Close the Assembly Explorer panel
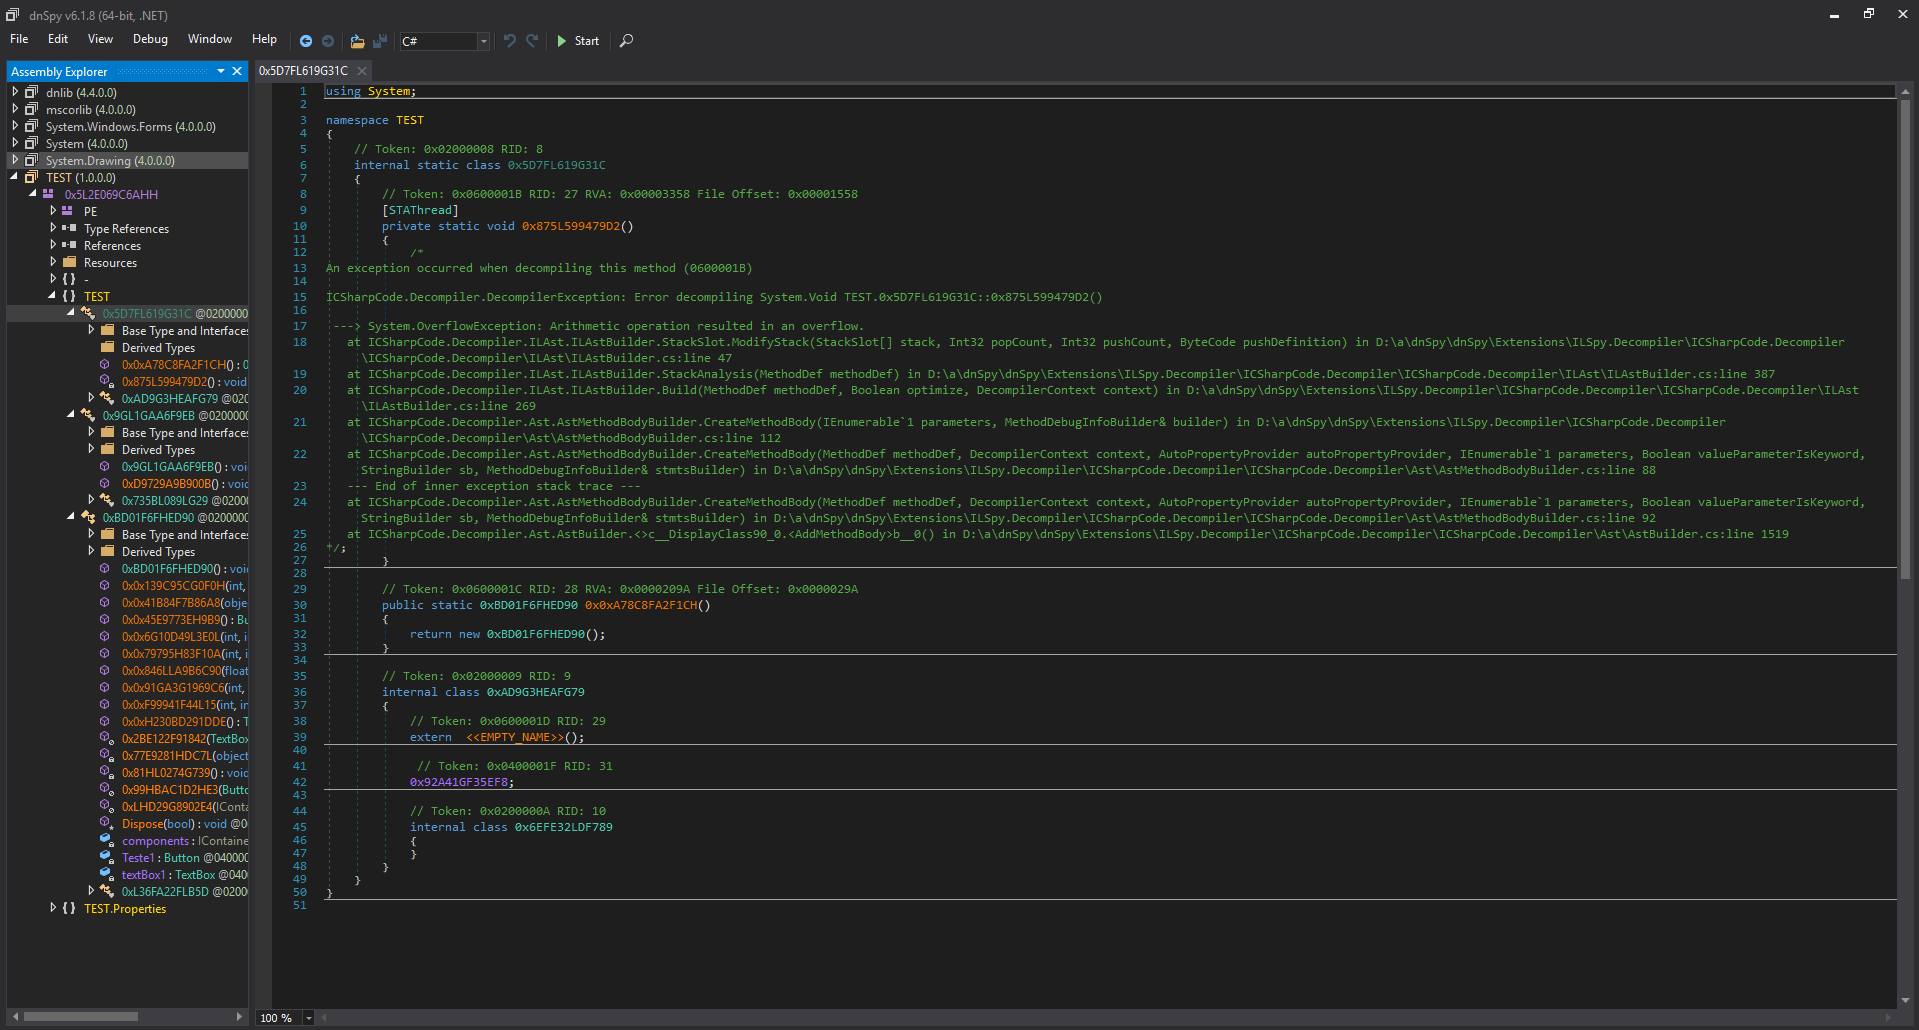 click(237, 72)
